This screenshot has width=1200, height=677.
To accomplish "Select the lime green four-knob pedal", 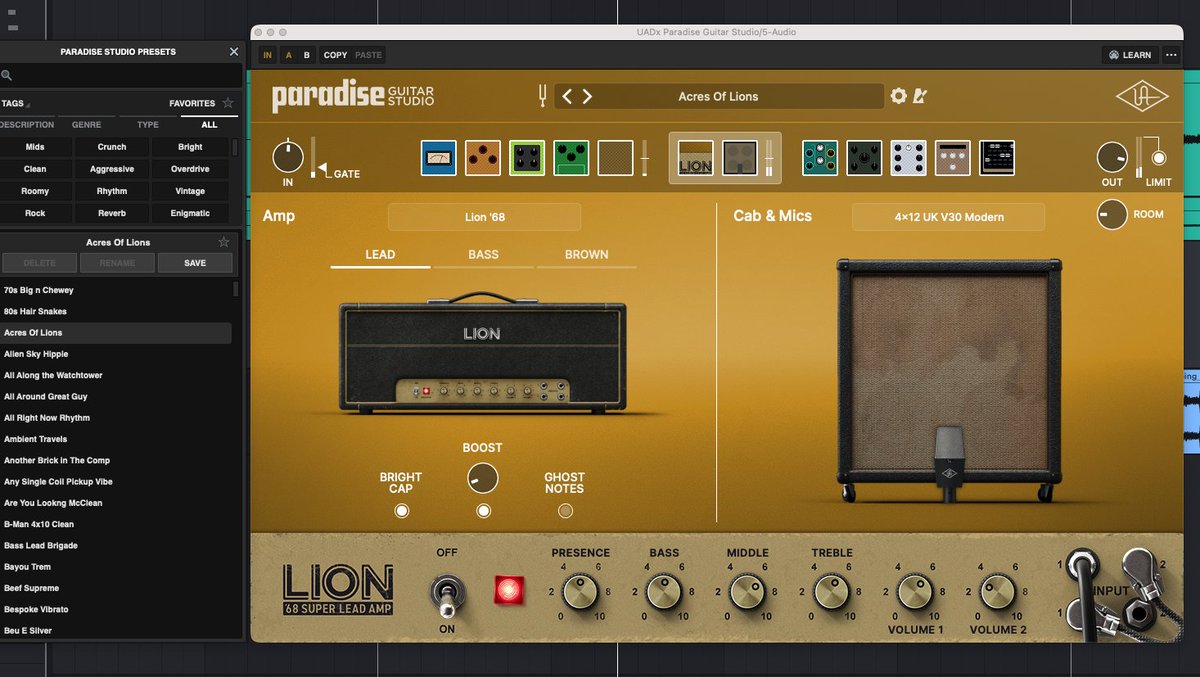I will pyautogui.click(x=527, y=158).
